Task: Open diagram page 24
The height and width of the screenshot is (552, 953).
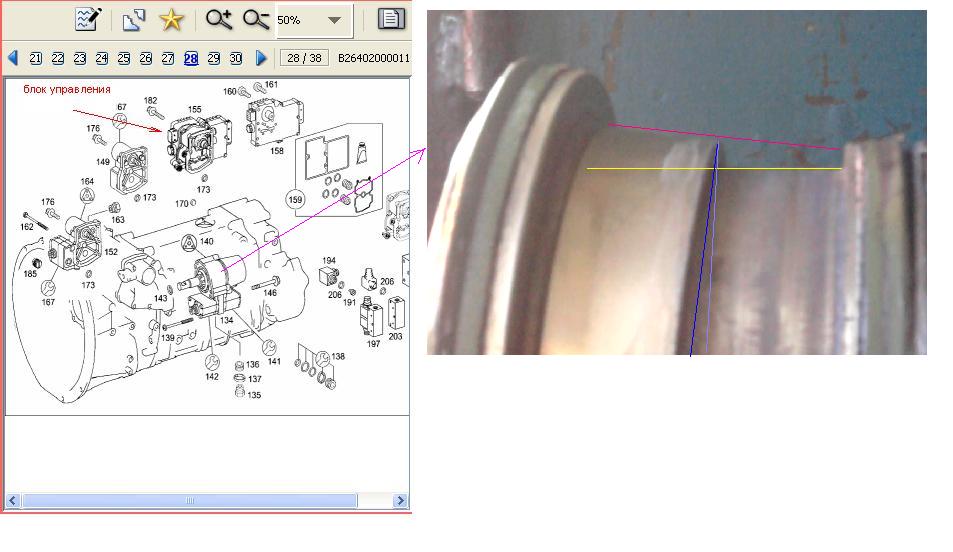Action: click(102, 58)
